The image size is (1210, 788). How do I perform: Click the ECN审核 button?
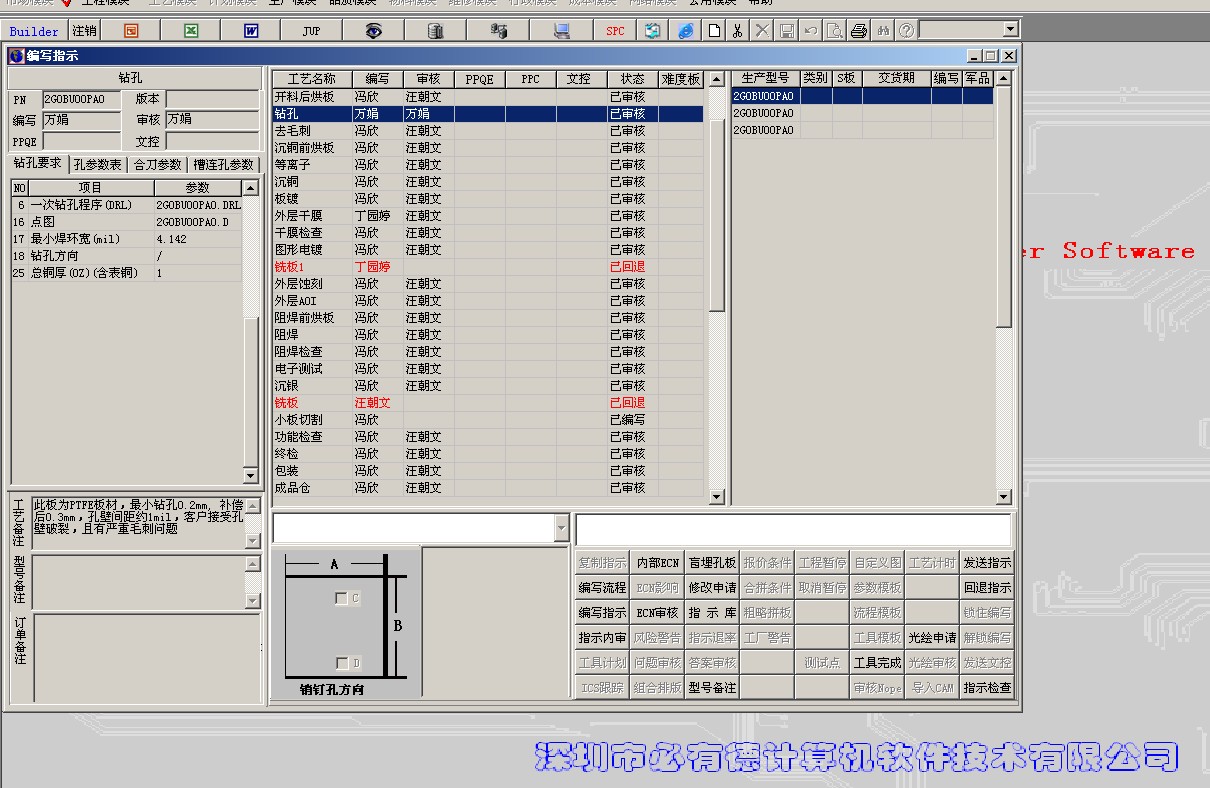coord(658,613)
